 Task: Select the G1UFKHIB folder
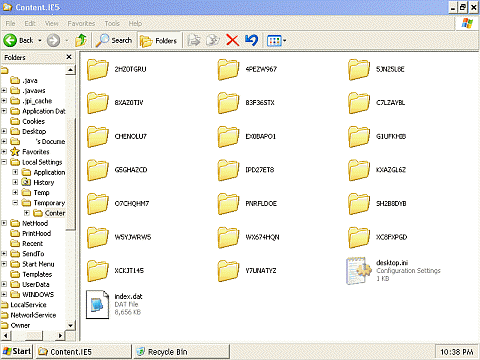(x=377, y=136)
